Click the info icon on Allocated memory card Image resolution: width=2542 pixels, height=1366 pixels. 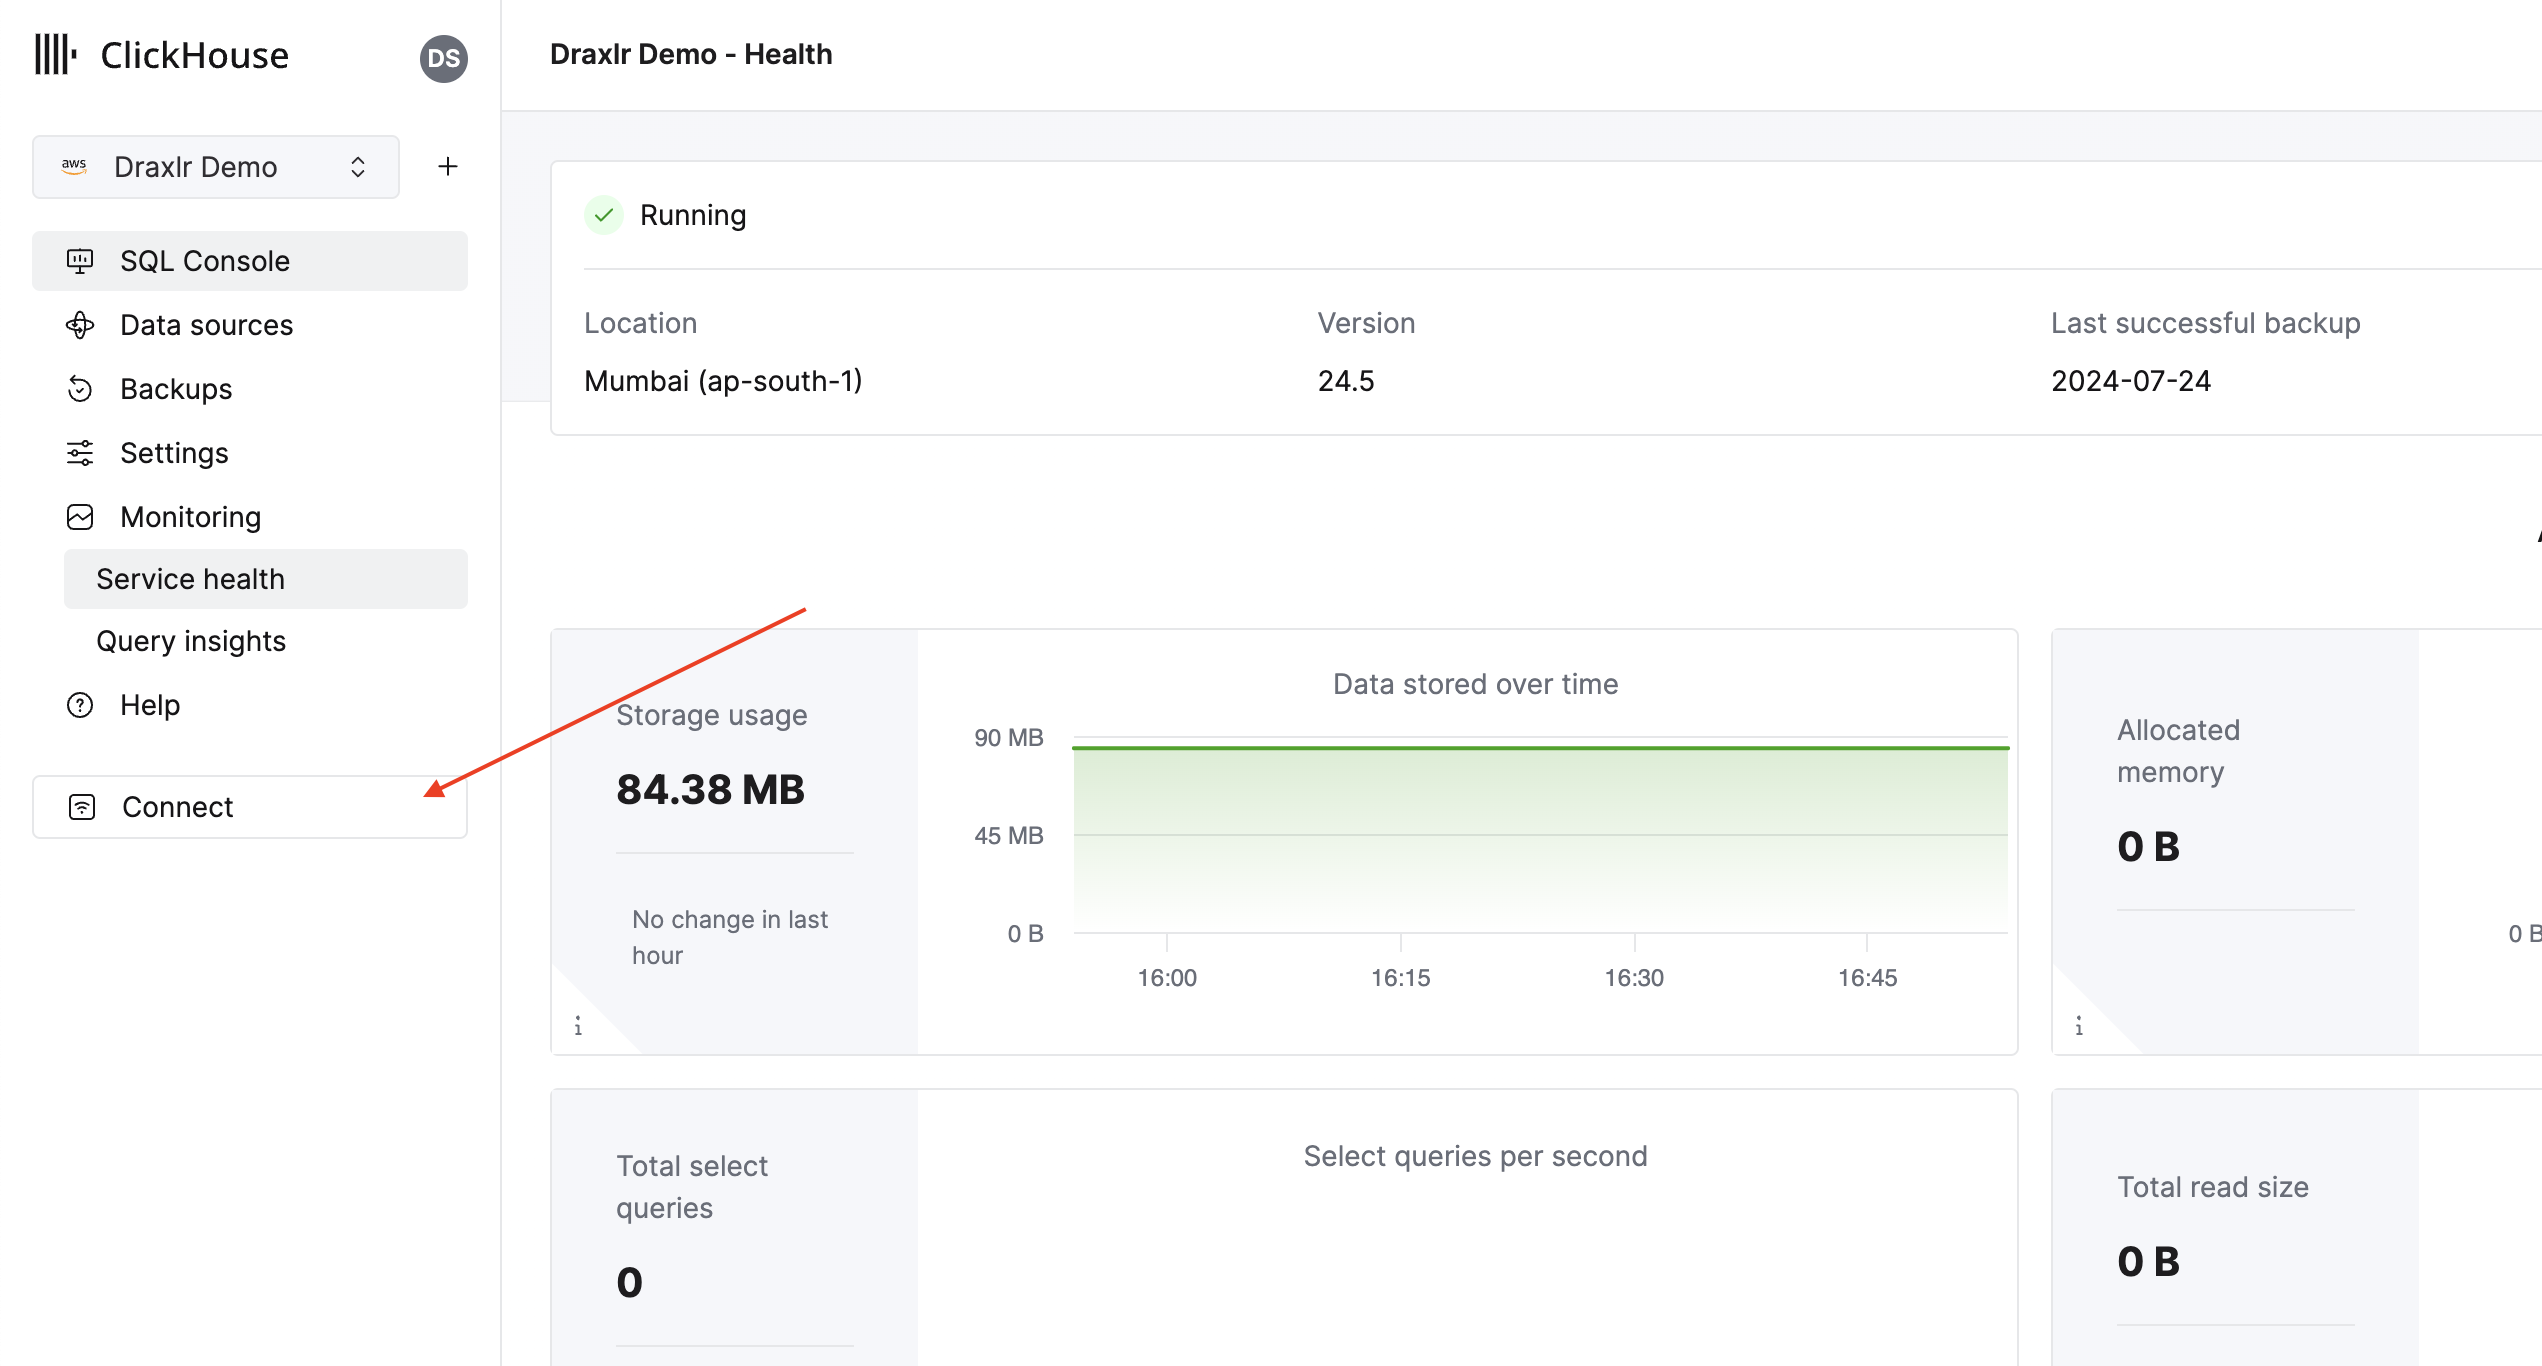coord(2079,1026)
